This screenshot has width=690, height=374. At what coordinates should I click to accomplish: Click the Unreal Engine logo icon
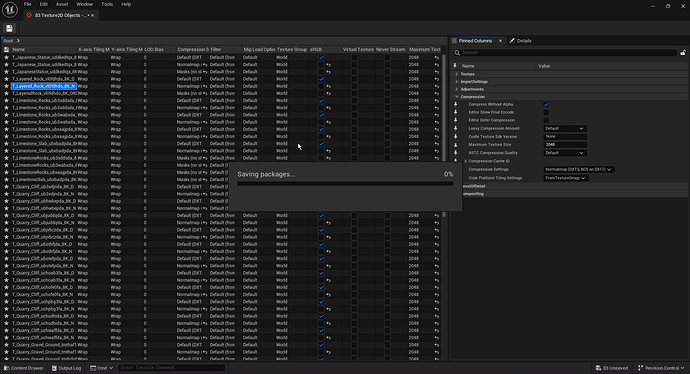[10, 9]
